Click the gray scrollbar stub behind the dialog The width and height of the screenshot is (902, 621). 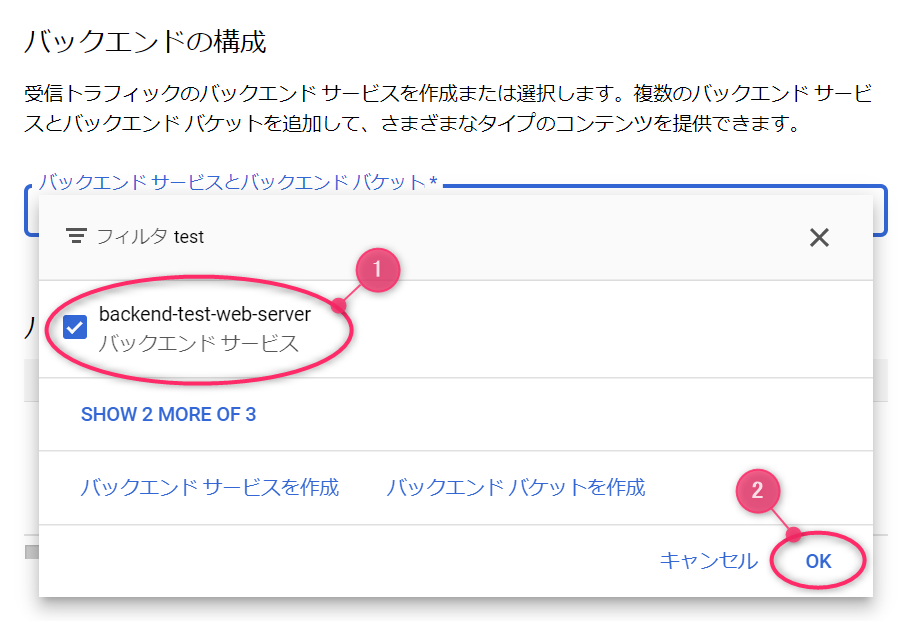pyautogui.click(x=32, y=551)
